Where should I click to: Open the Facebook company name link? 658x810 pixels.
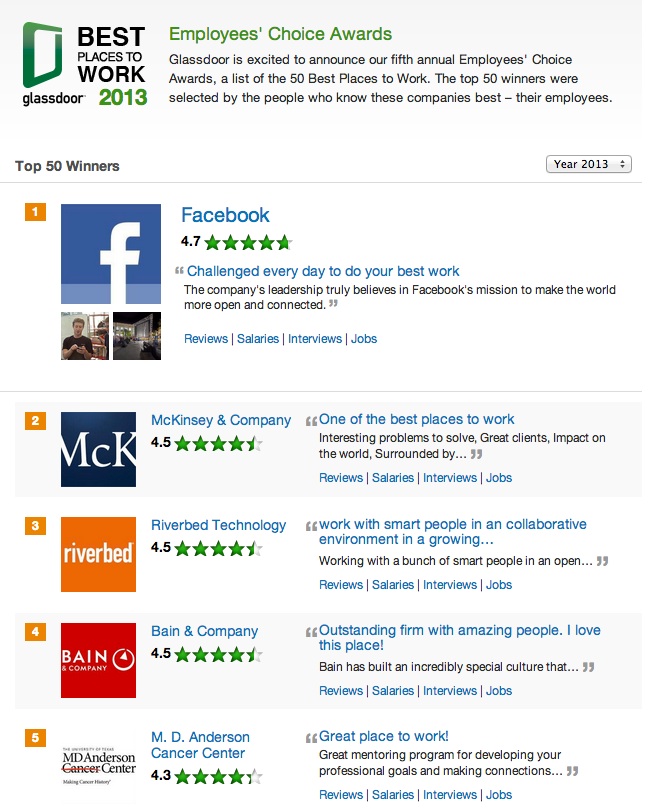[225, 215]
